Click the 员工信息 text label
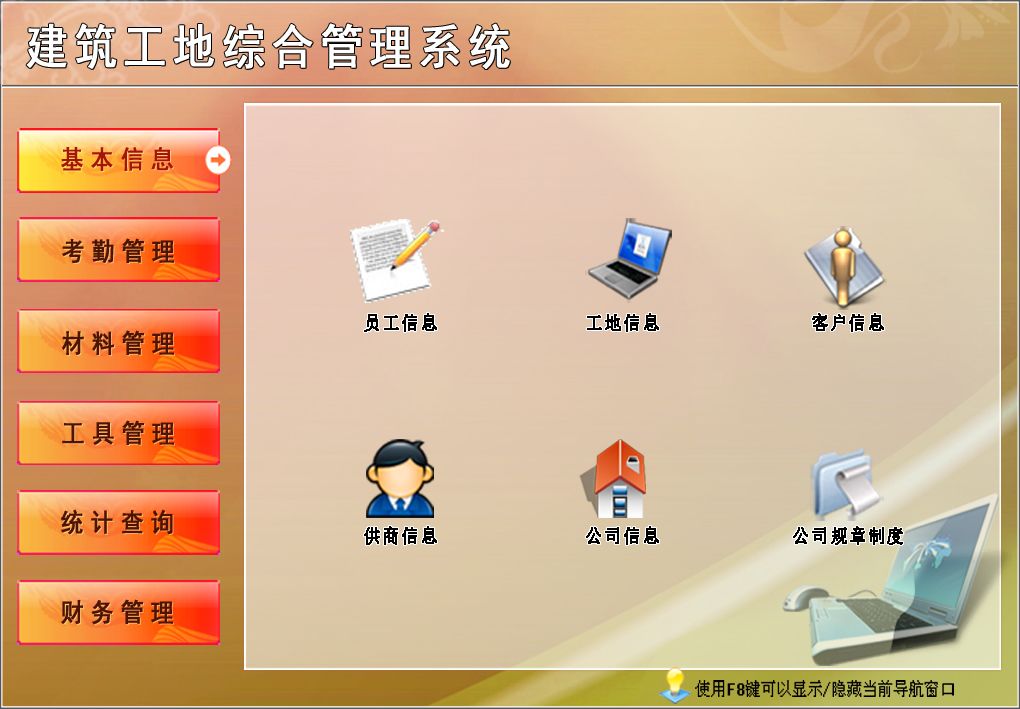The height and width of the screenshot is (709, 1020). click(x=400, y=323)
